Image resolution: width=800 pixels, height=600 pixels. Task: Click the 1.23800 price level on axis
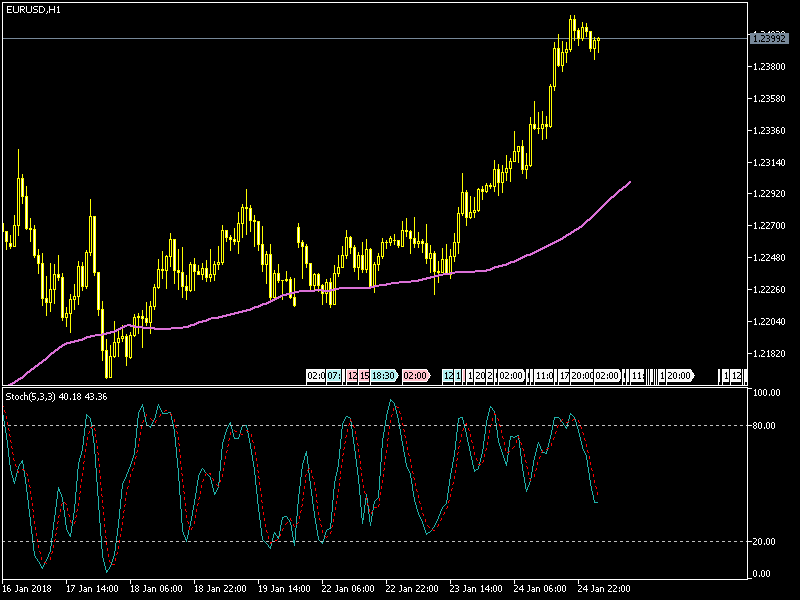pos(767,67)
